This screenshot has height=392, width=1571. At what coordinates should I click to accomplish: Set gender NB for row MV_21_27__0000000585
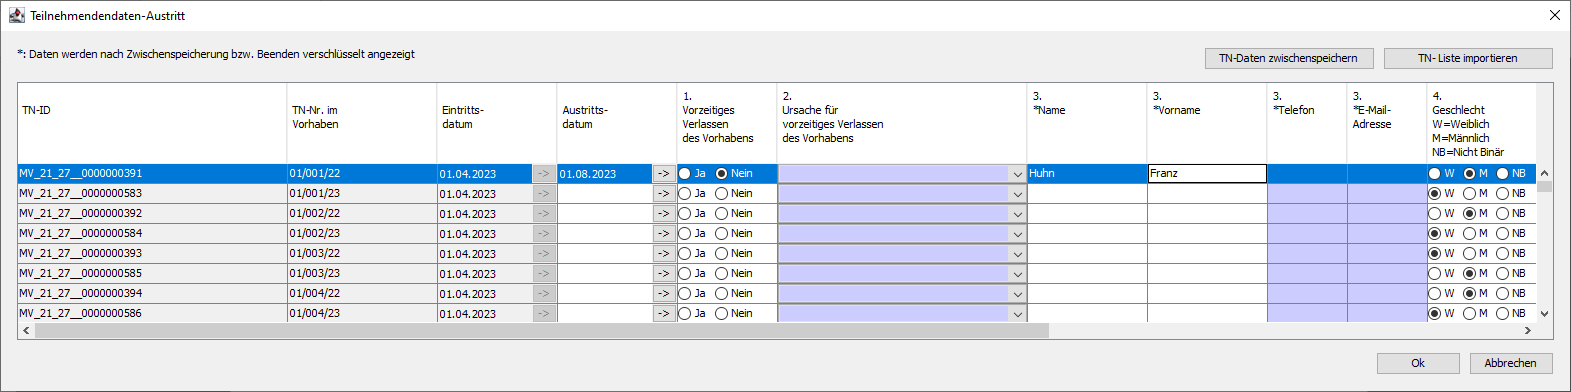1503,273
